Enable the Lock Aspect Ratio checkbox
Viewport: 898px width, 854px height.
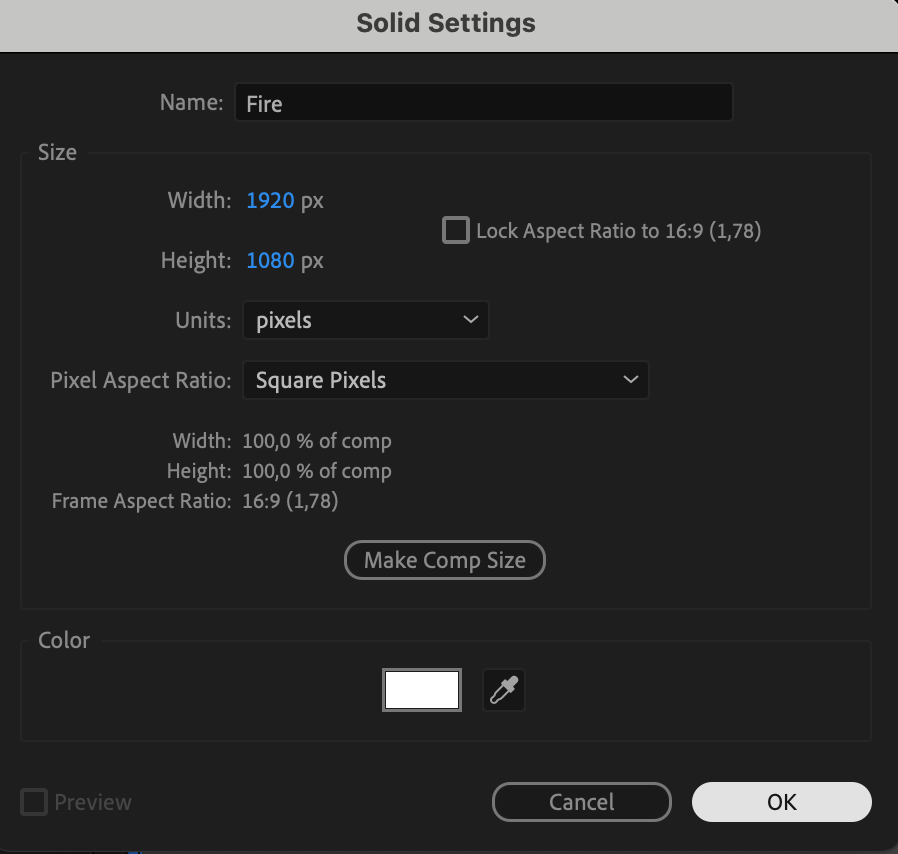[456, 231]
